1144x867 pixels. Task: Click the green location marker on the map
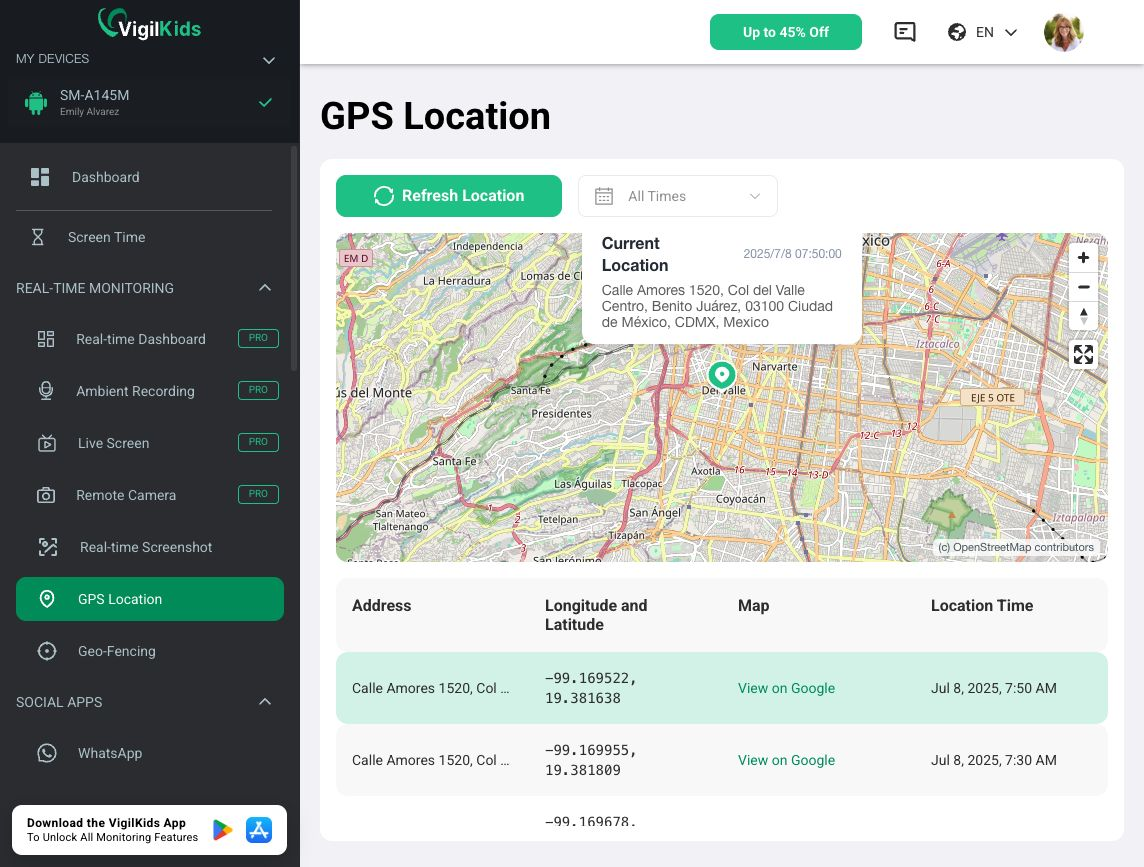(x=722, y=375)
